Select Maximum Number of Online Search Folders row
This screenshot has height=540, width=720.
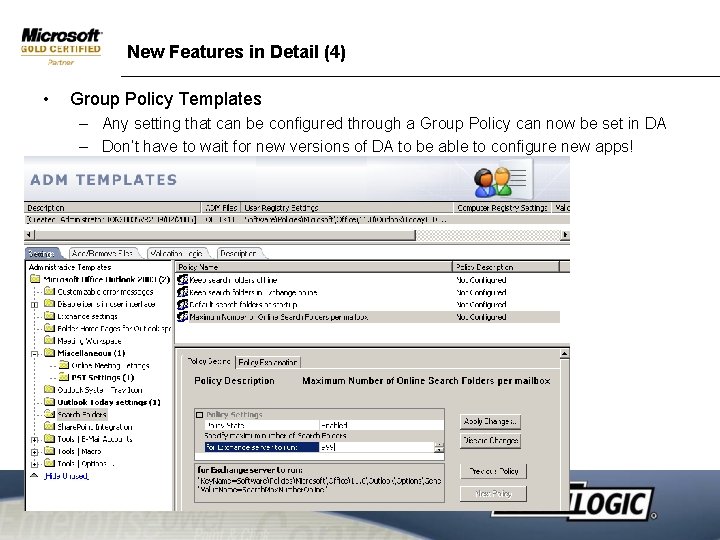[x=368, y=316]
